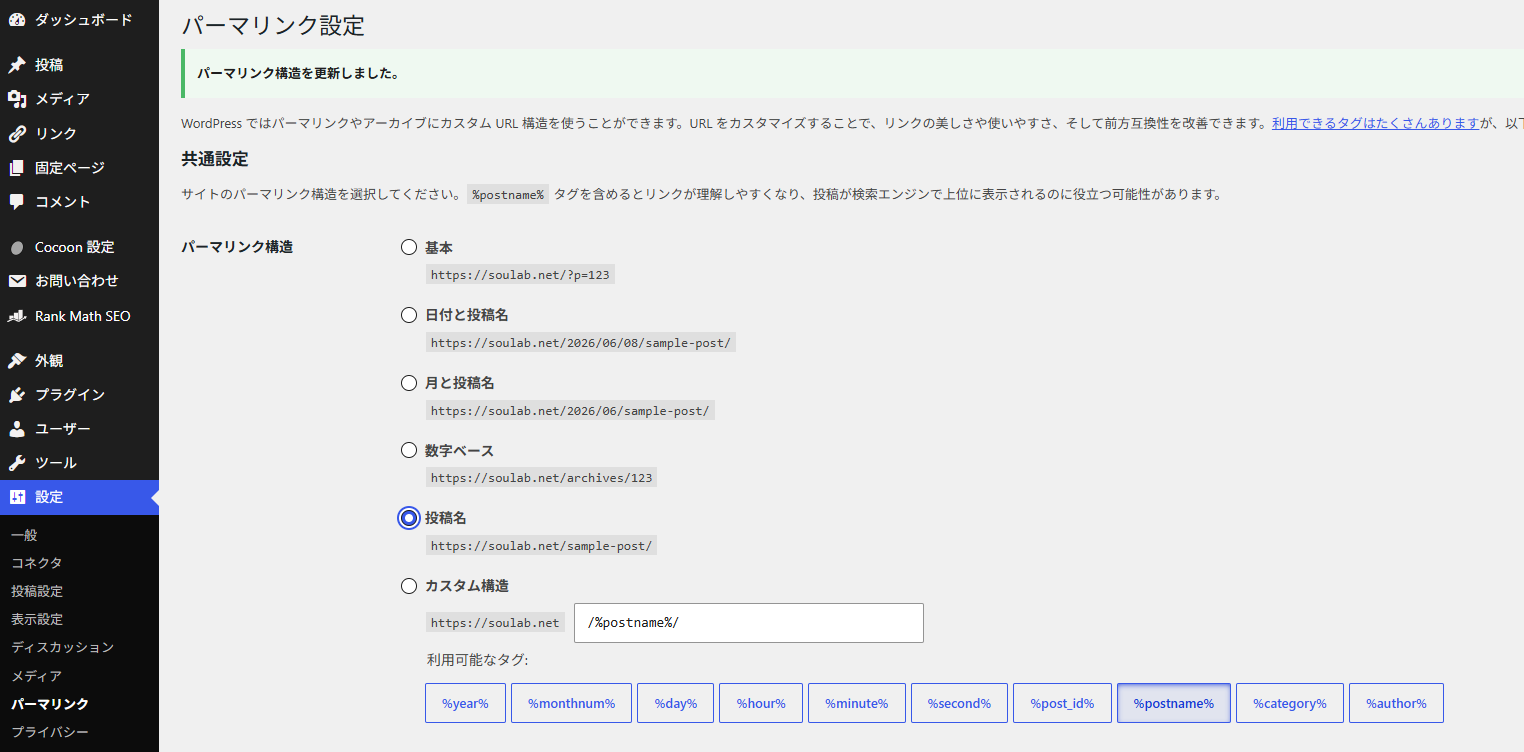1524x752 pixels.
Task: Go to the コネクタ settings submenu
Action: pos(36,563)
